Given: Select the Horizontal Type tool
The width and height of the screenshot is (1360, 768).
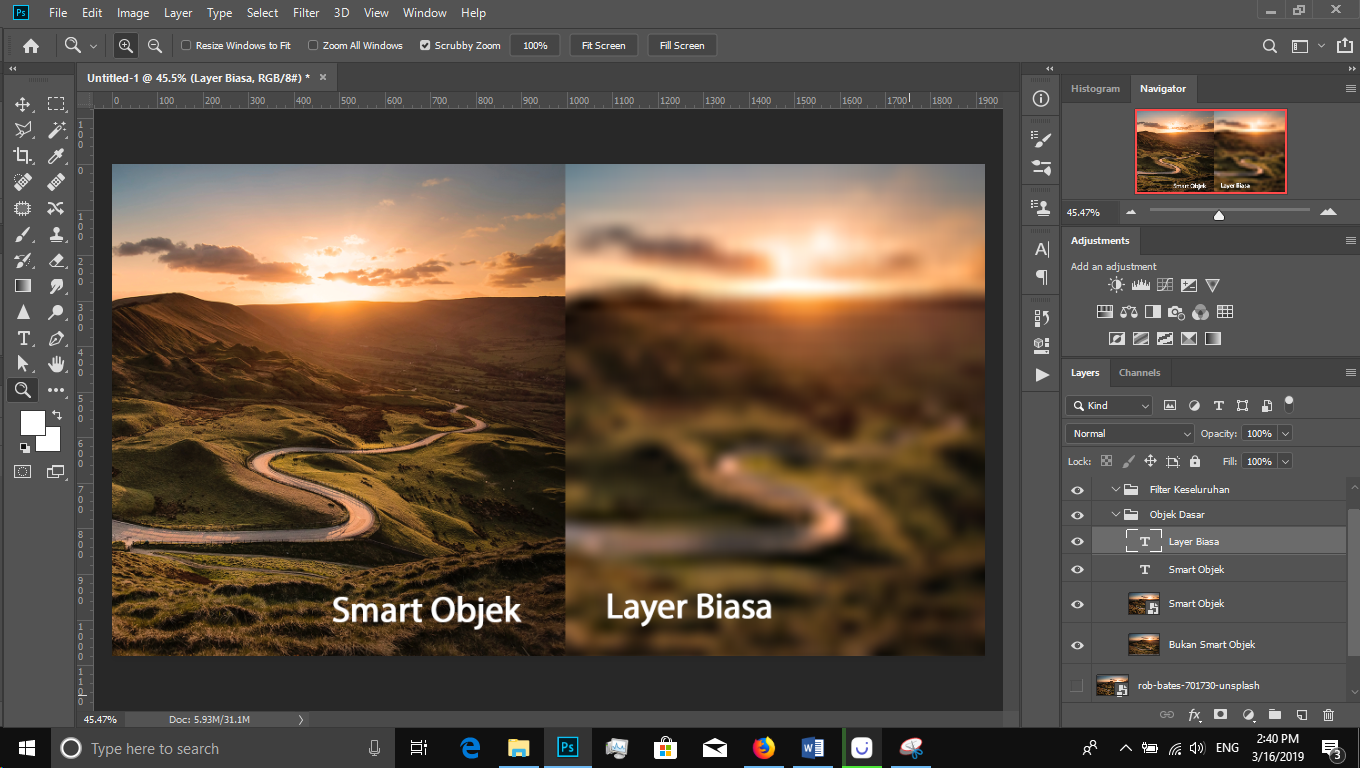Looking at the screenshot, I should (22, 338).
